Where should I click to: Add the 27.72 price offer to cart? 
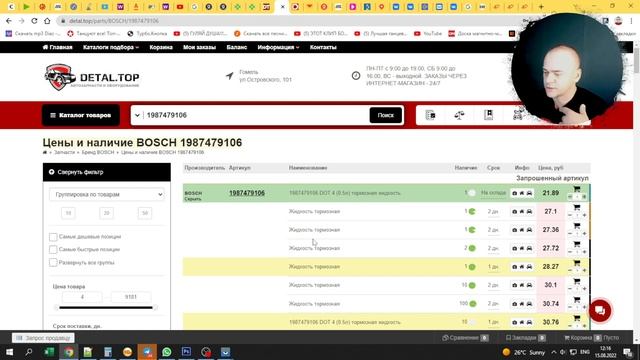[x=577, y=244]
